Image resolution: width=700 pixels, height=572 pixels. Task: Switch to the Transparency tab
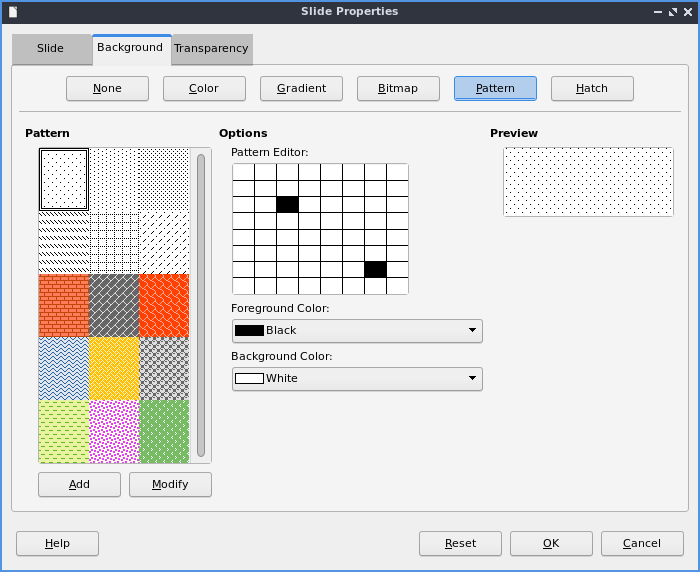point(211,49)
